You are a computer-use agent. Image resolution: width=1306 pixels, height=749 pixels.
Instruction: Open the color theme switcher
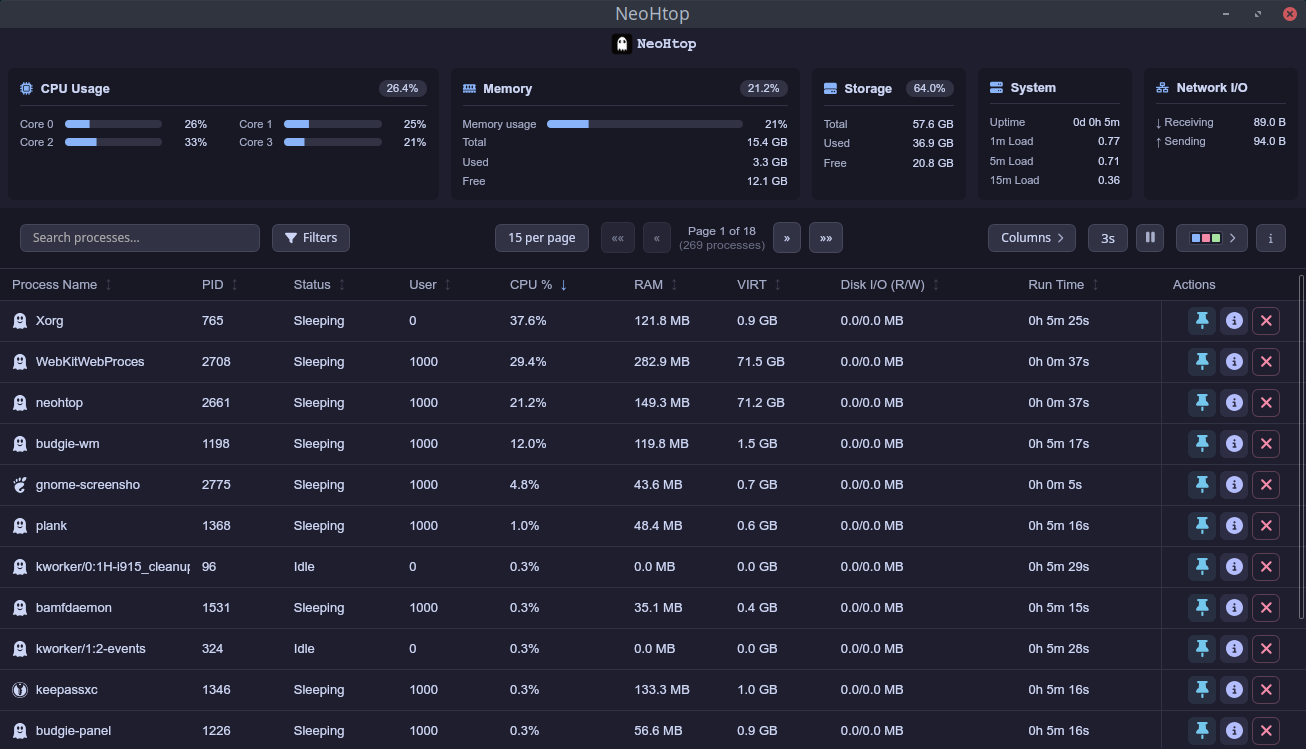[x=1212, y=238]
